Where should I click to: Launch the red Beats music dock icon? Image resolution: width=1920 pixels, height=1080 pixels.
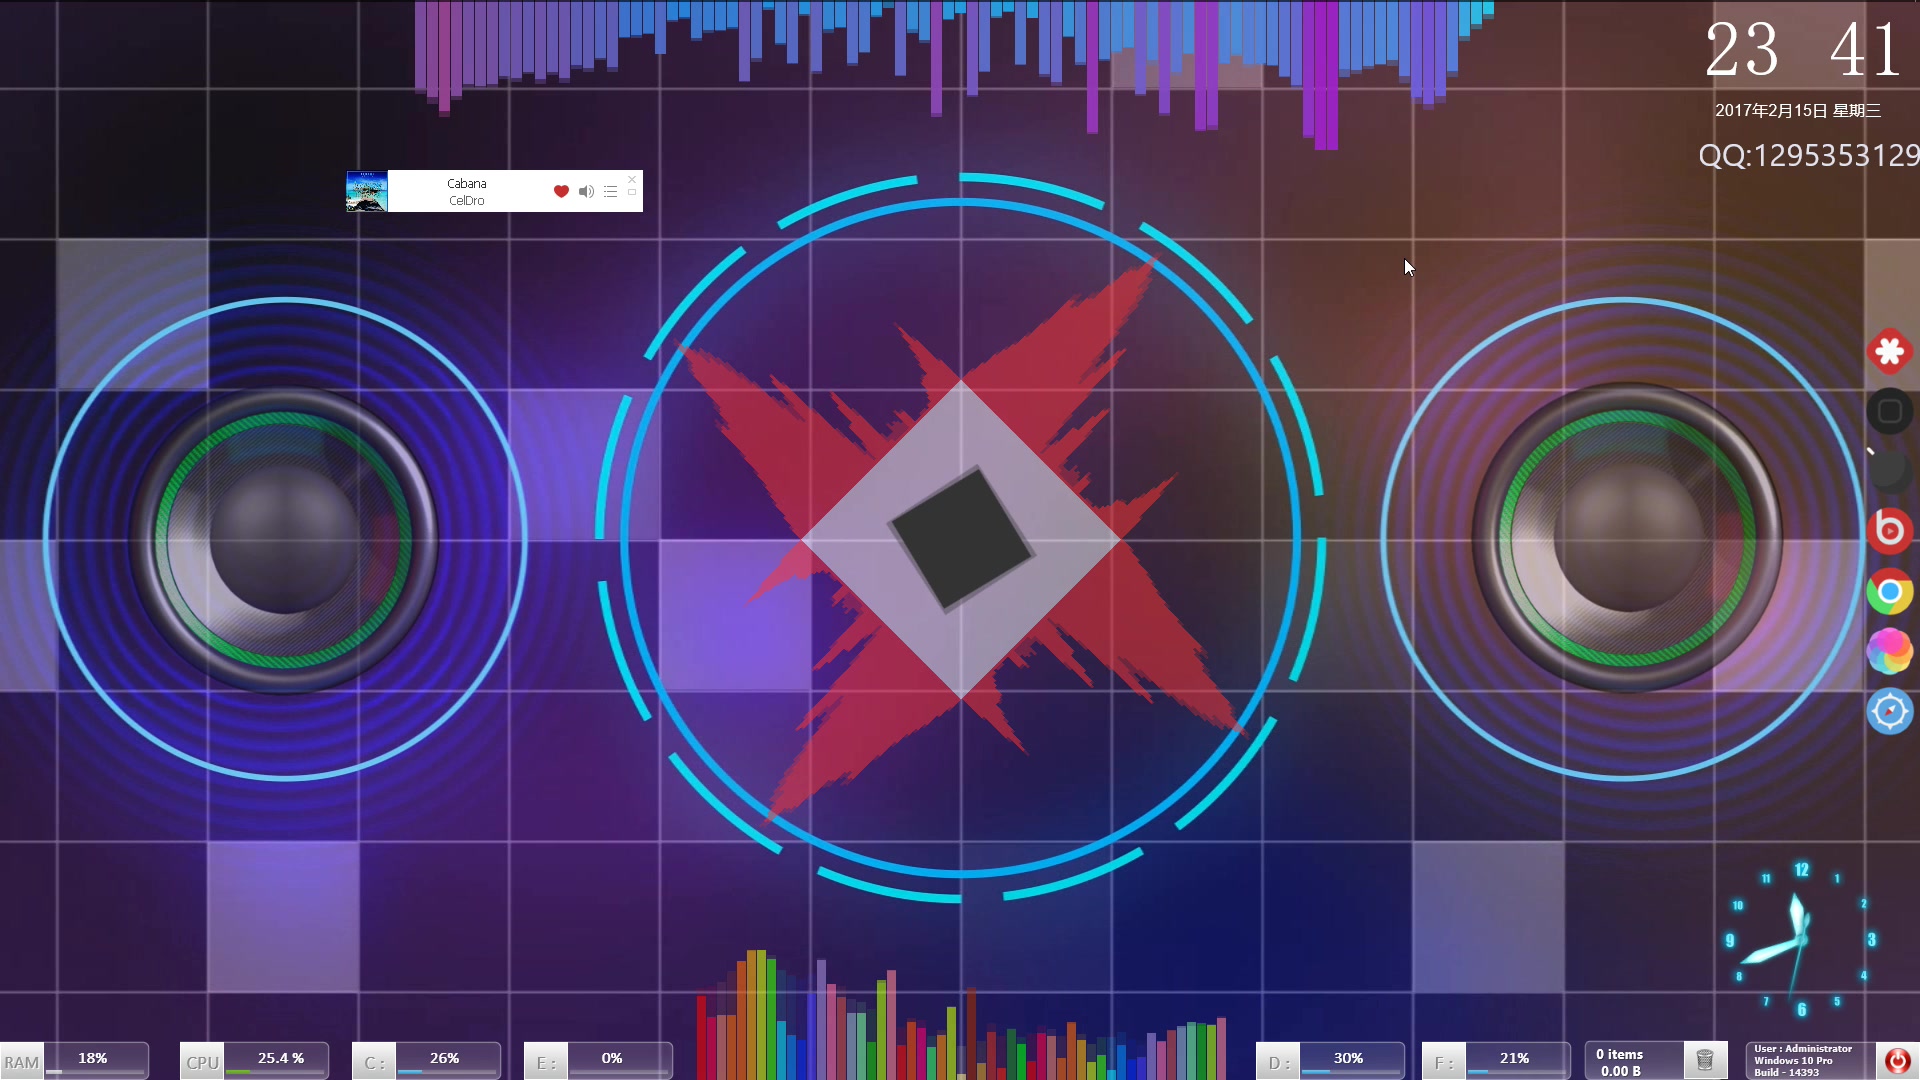[x=1889, y=530]
